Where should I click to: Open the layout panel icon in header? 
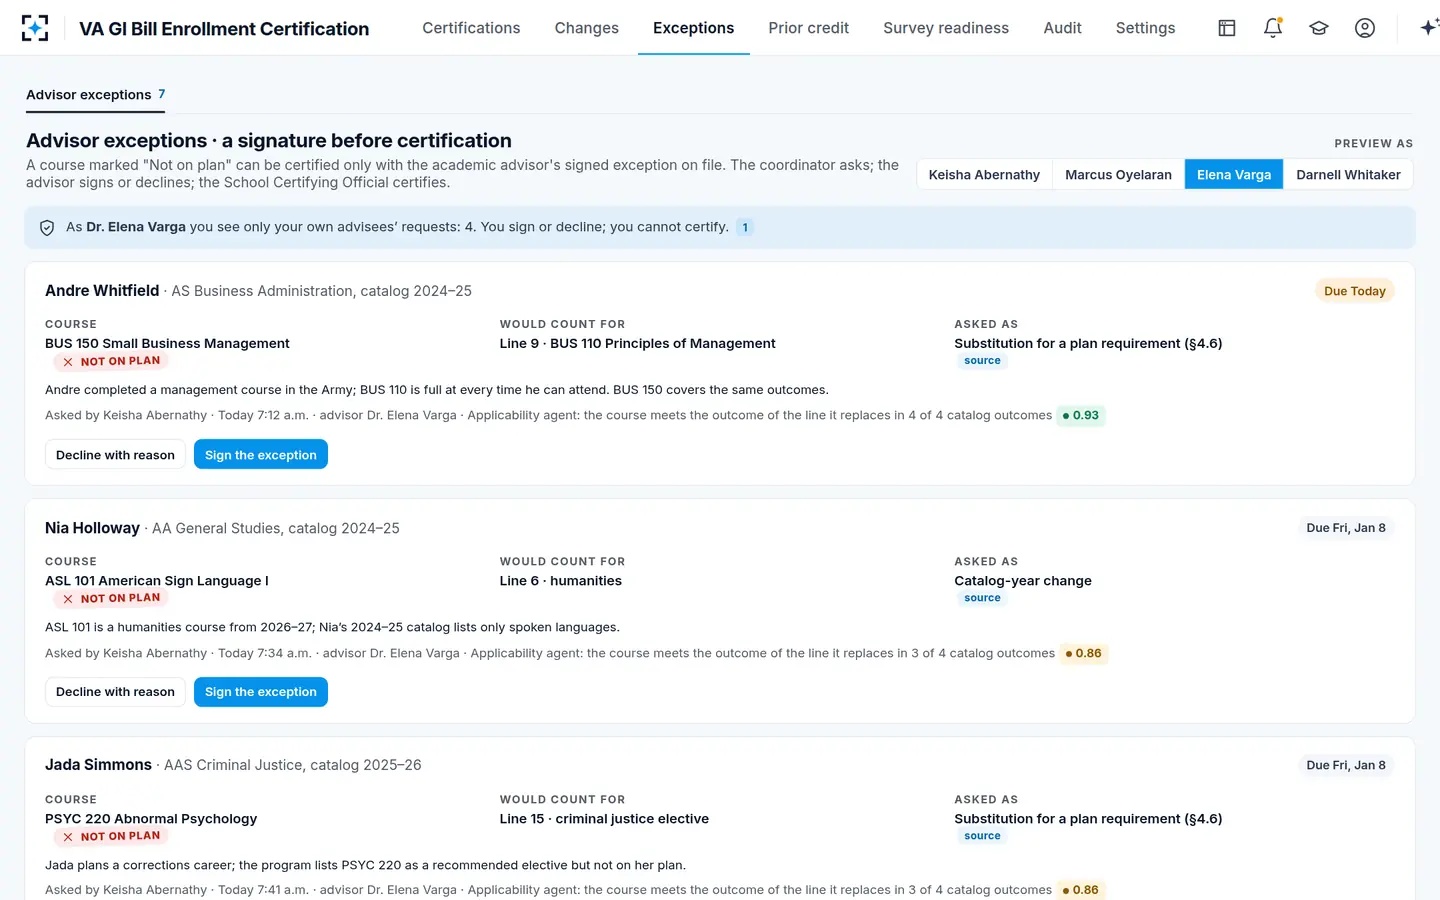[x=1227, y=28]
